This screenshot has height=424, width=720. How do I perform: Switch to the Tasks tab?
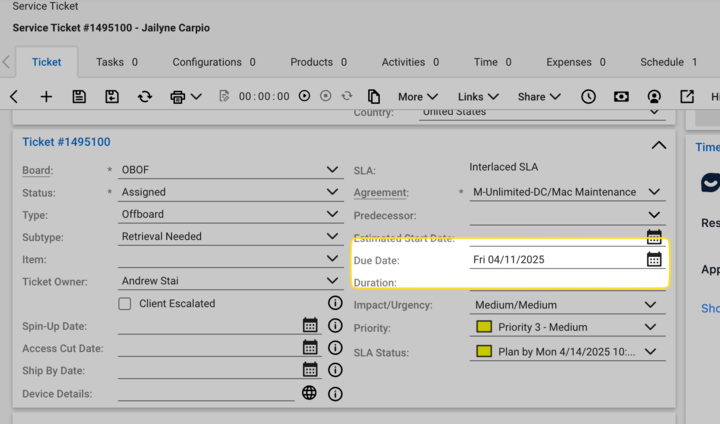[117, 62]
